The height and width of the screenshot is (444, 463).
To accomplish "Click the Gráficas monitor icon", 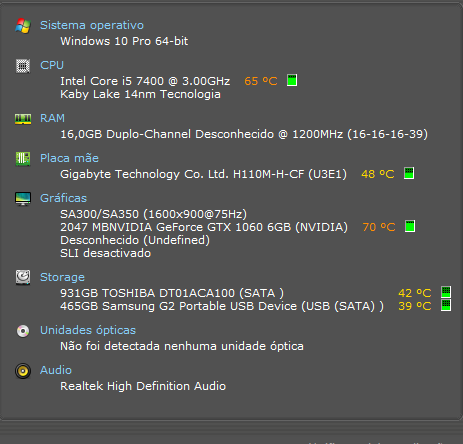I will [23, 199].
